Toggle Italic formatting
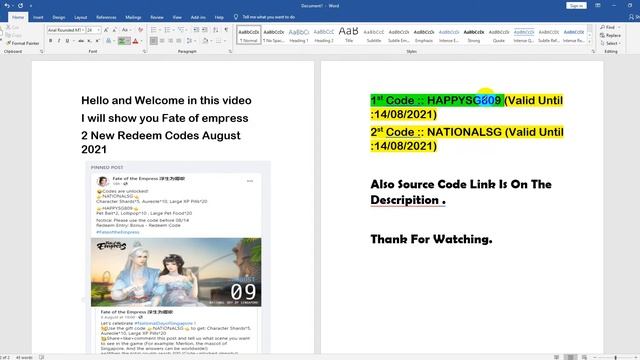The image size is (640, 360). [59, 41]
